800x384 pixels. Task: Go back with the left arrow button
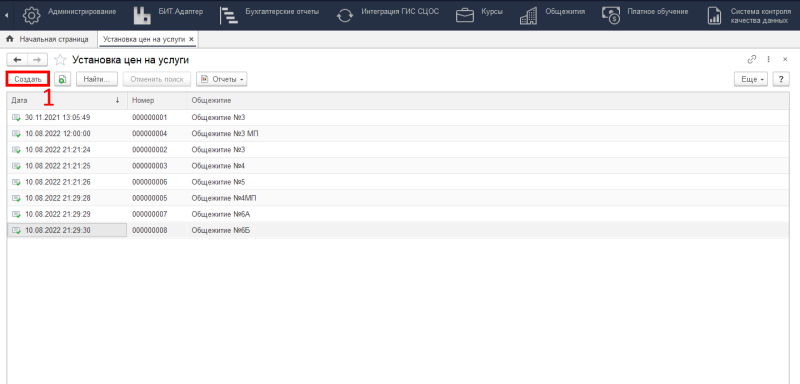pos(17,60)
